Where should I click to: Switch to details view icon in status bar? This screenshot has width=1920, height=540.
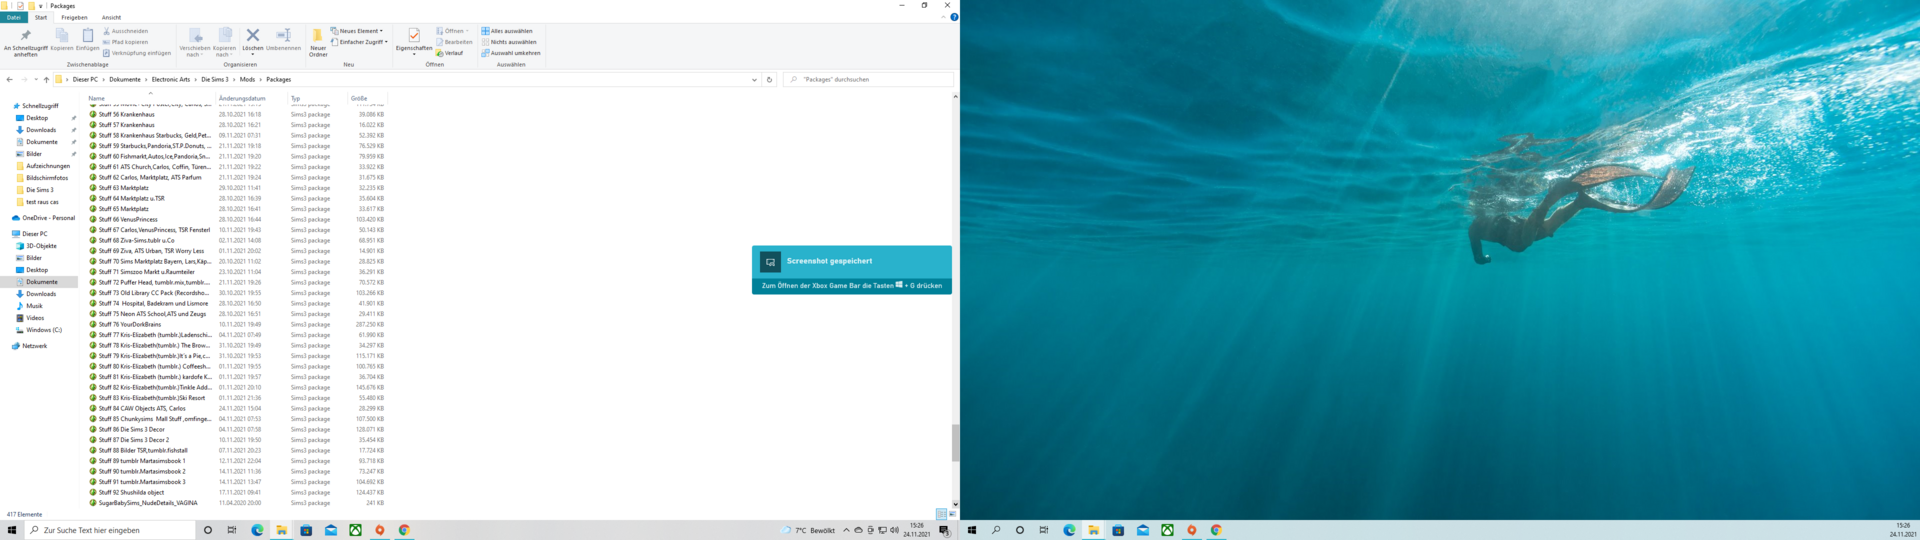(941, 514)
